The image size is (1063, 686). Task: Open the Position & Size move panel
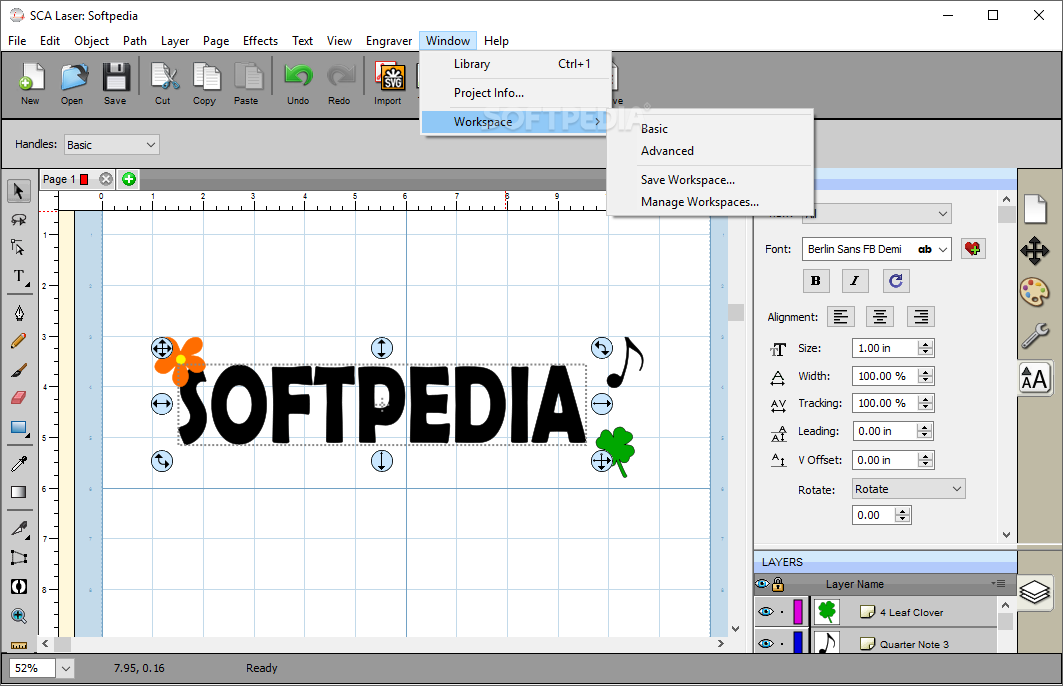1035,251
